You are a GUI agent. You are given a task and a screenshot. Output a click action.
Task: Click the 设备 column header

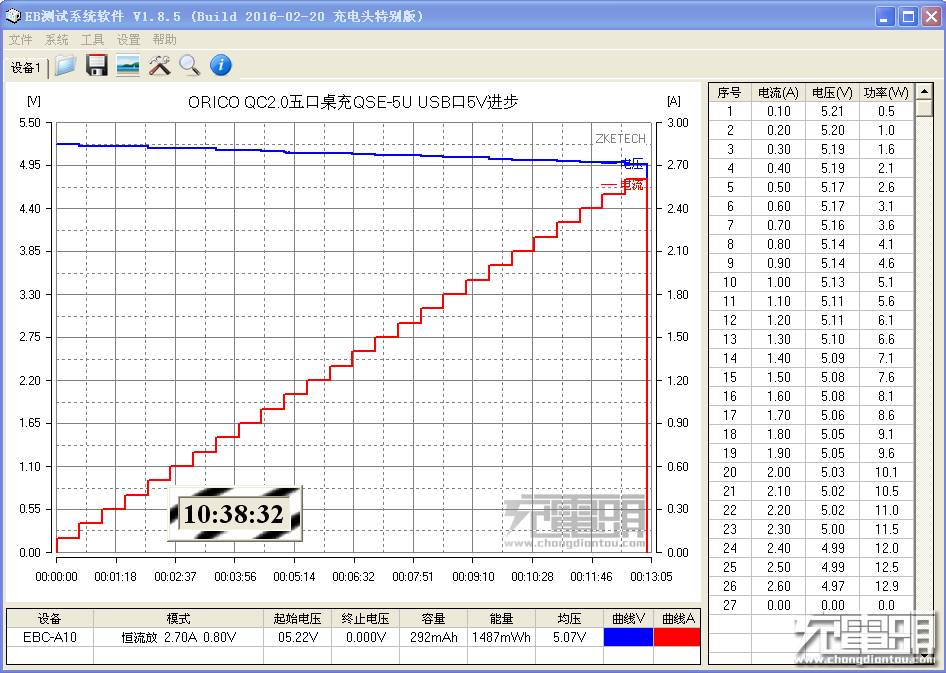click(x=49, y=618)
